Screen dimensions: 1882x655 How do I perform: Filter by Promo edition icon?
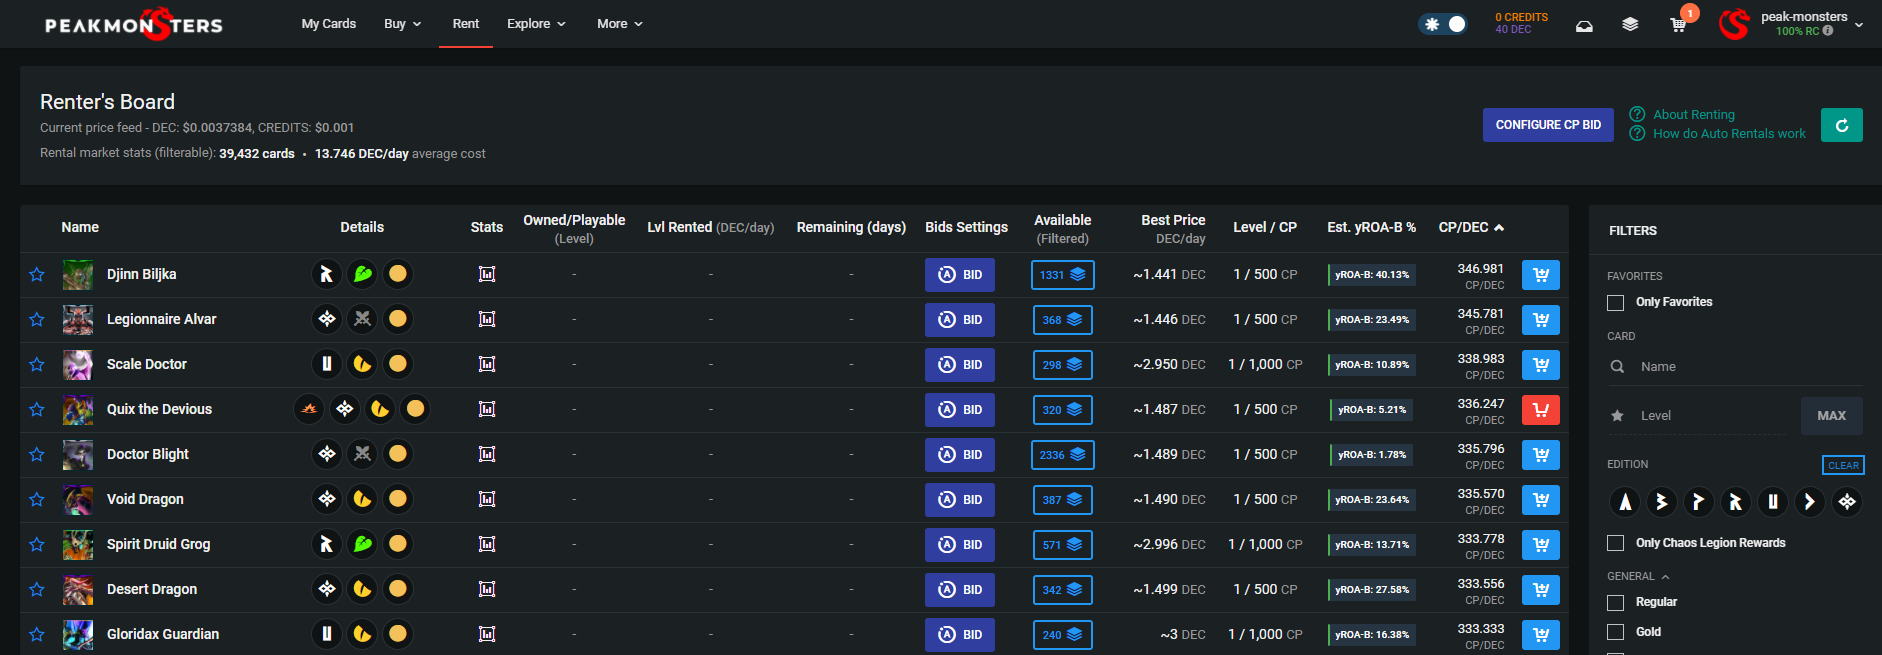1699,502
